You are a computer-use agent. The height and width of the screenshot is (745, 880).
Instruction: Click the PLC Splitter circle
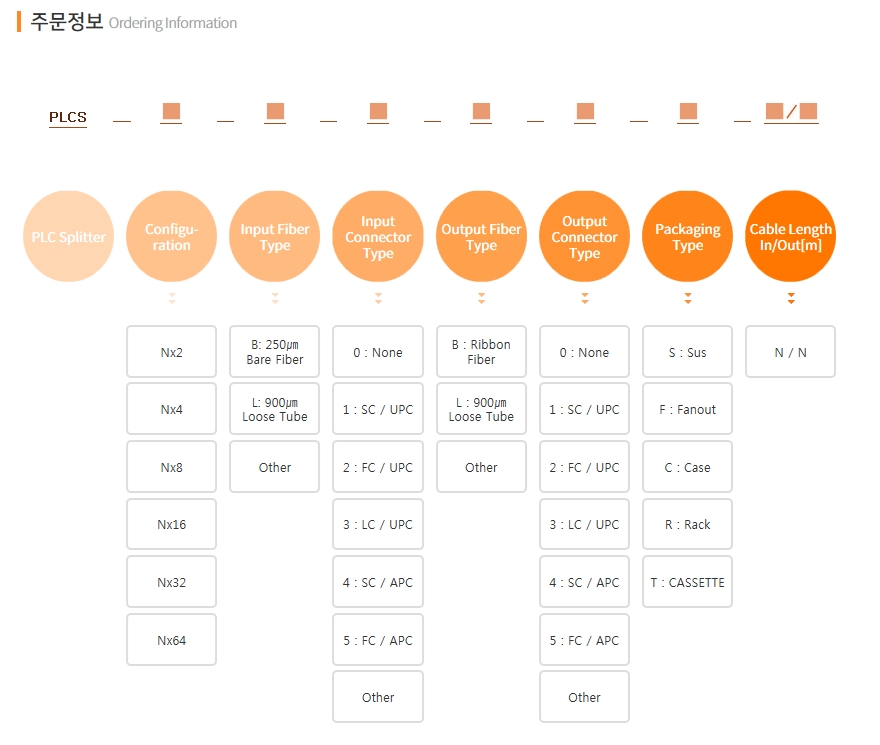pos(68,237)
